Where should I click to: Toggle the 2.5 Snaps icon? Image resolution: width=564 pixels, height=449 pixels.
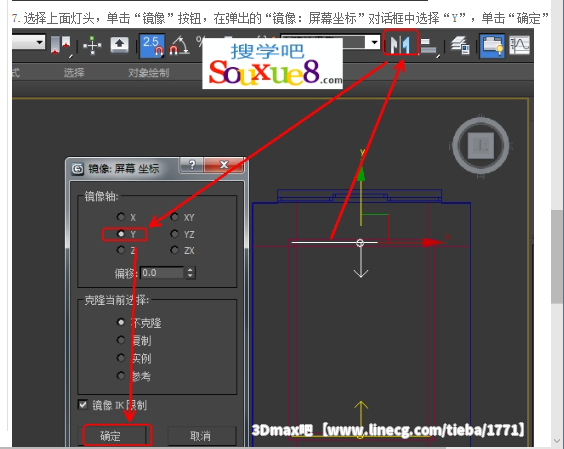pyautogui.click(x=152, y=46)
